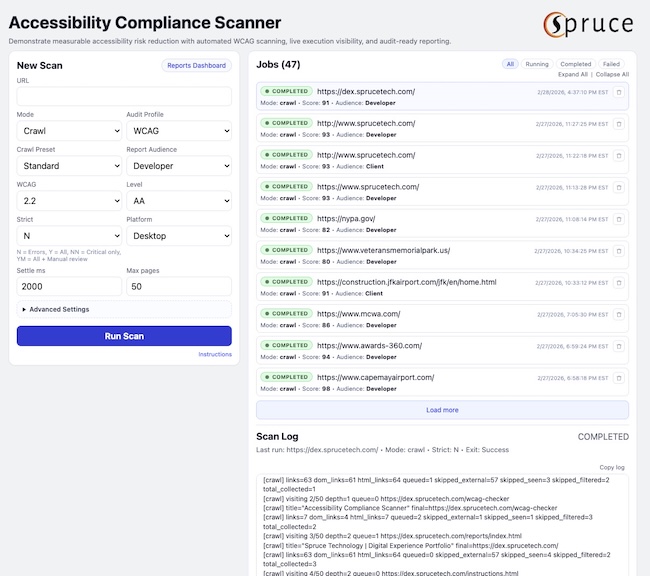Open the Reports Dashboard
This screenshot has height=576, width=650.
tap(196, 66)
